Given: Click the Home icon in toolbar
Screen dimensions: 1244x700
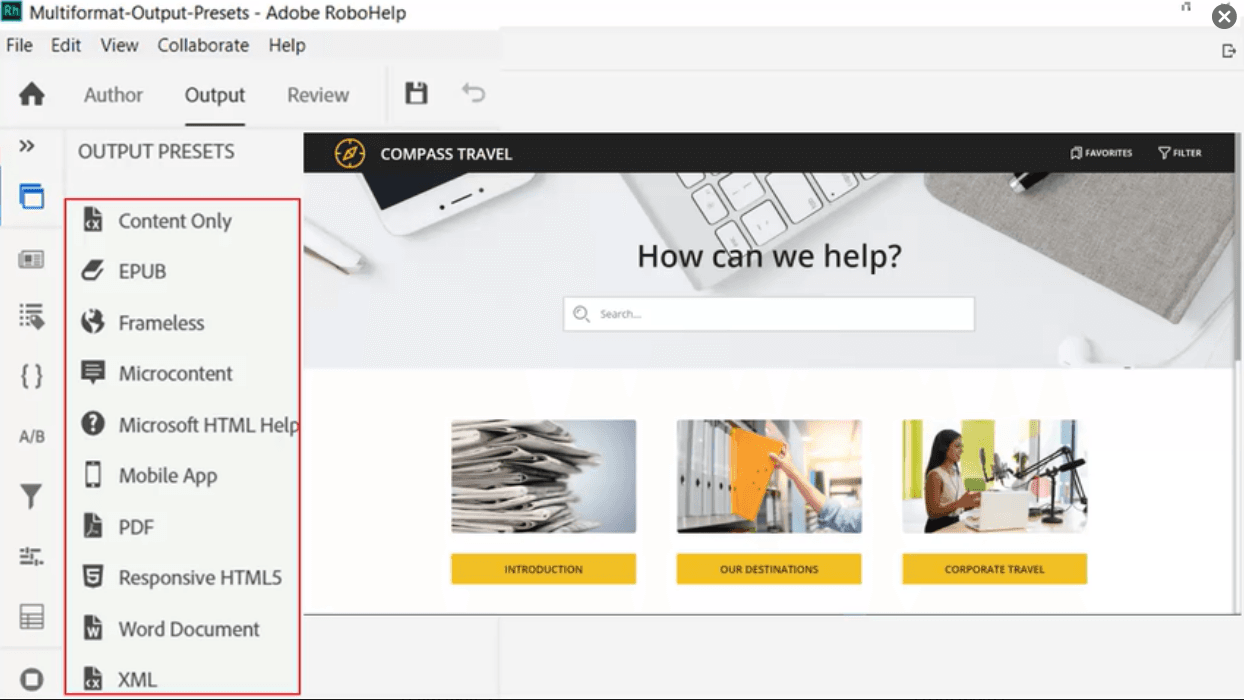Looking at the screenshot, I should point(32,94).
